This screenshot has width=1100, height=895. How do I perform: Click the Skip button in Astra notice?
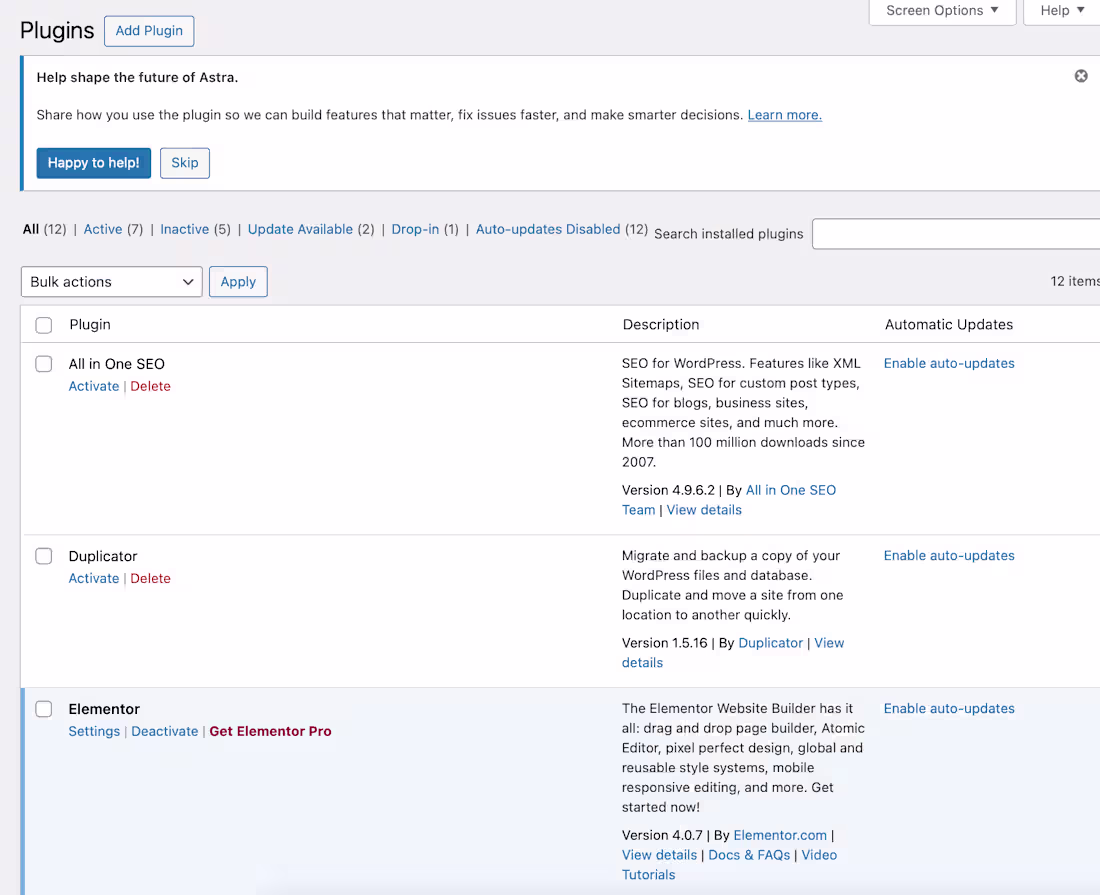tap(185, 163)
